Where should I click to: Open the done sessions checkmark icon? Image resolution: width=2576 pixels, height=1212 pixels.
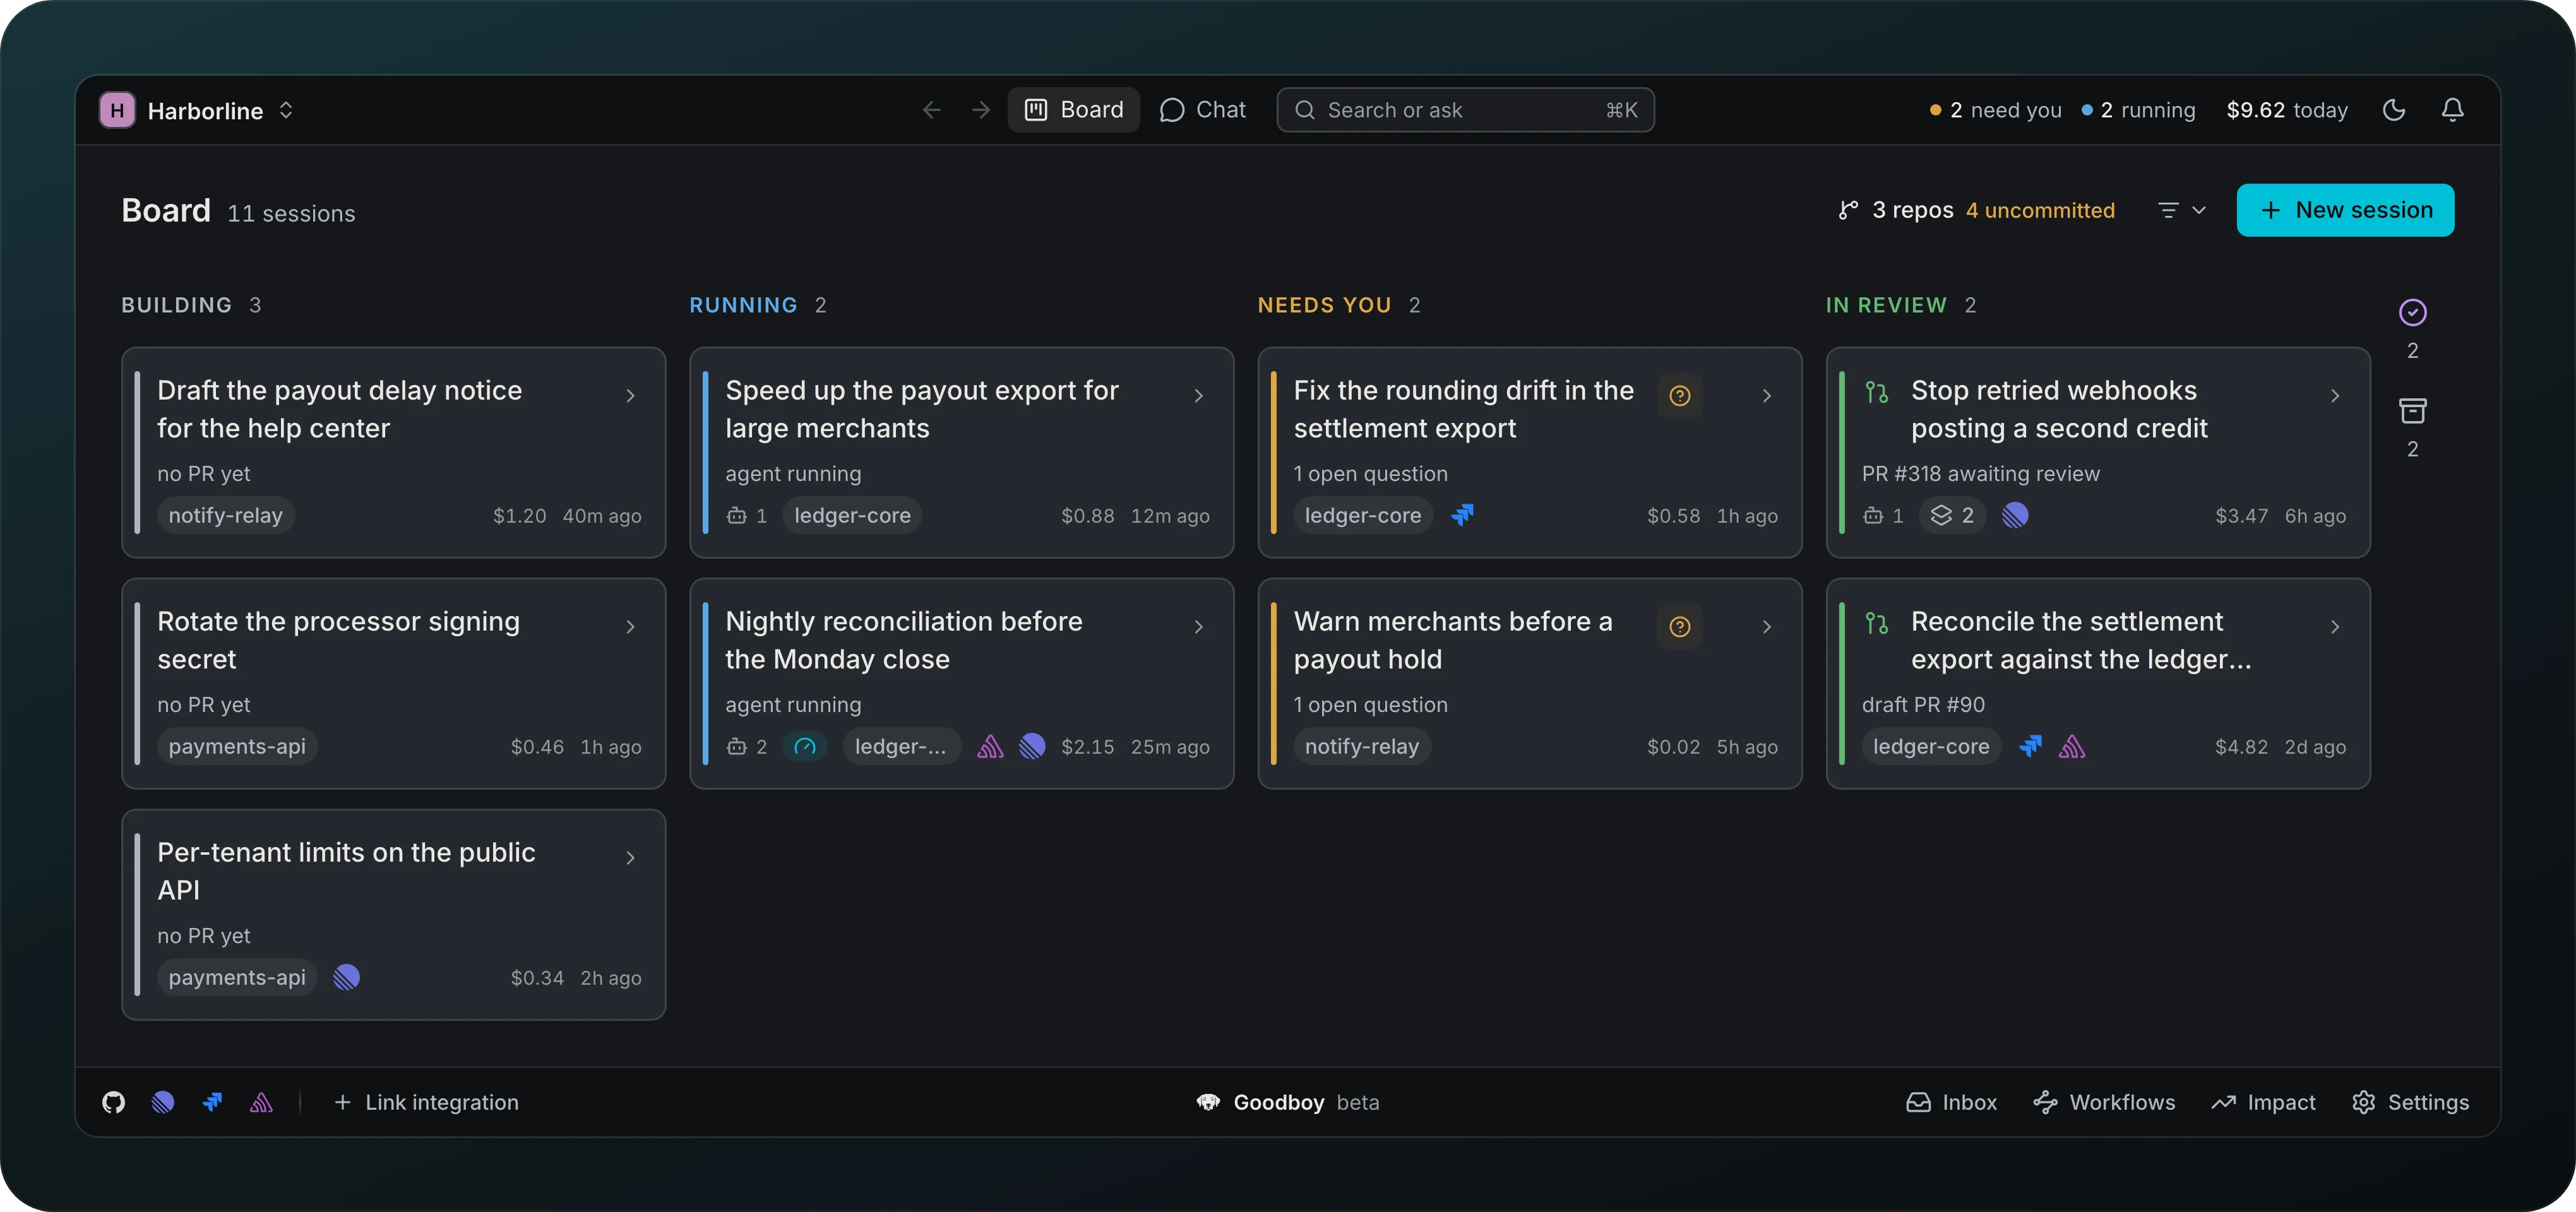[x=2412, y=313]
